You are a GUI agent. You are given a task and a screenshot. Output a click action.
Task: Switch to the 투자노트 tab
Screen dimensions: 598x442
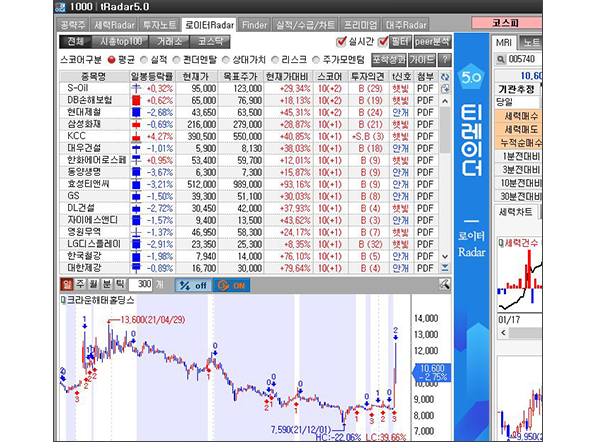point(159,25)
